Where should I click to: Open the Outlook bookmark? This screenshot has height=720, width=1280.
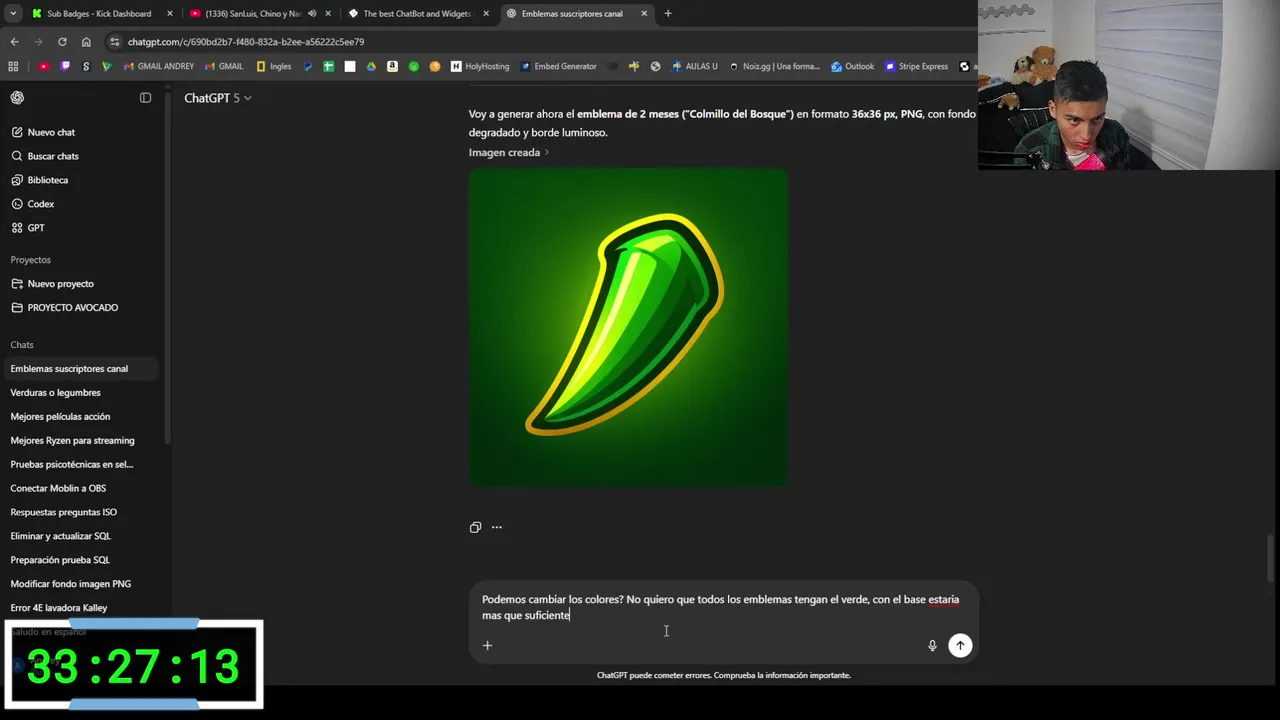click(852, 66)
